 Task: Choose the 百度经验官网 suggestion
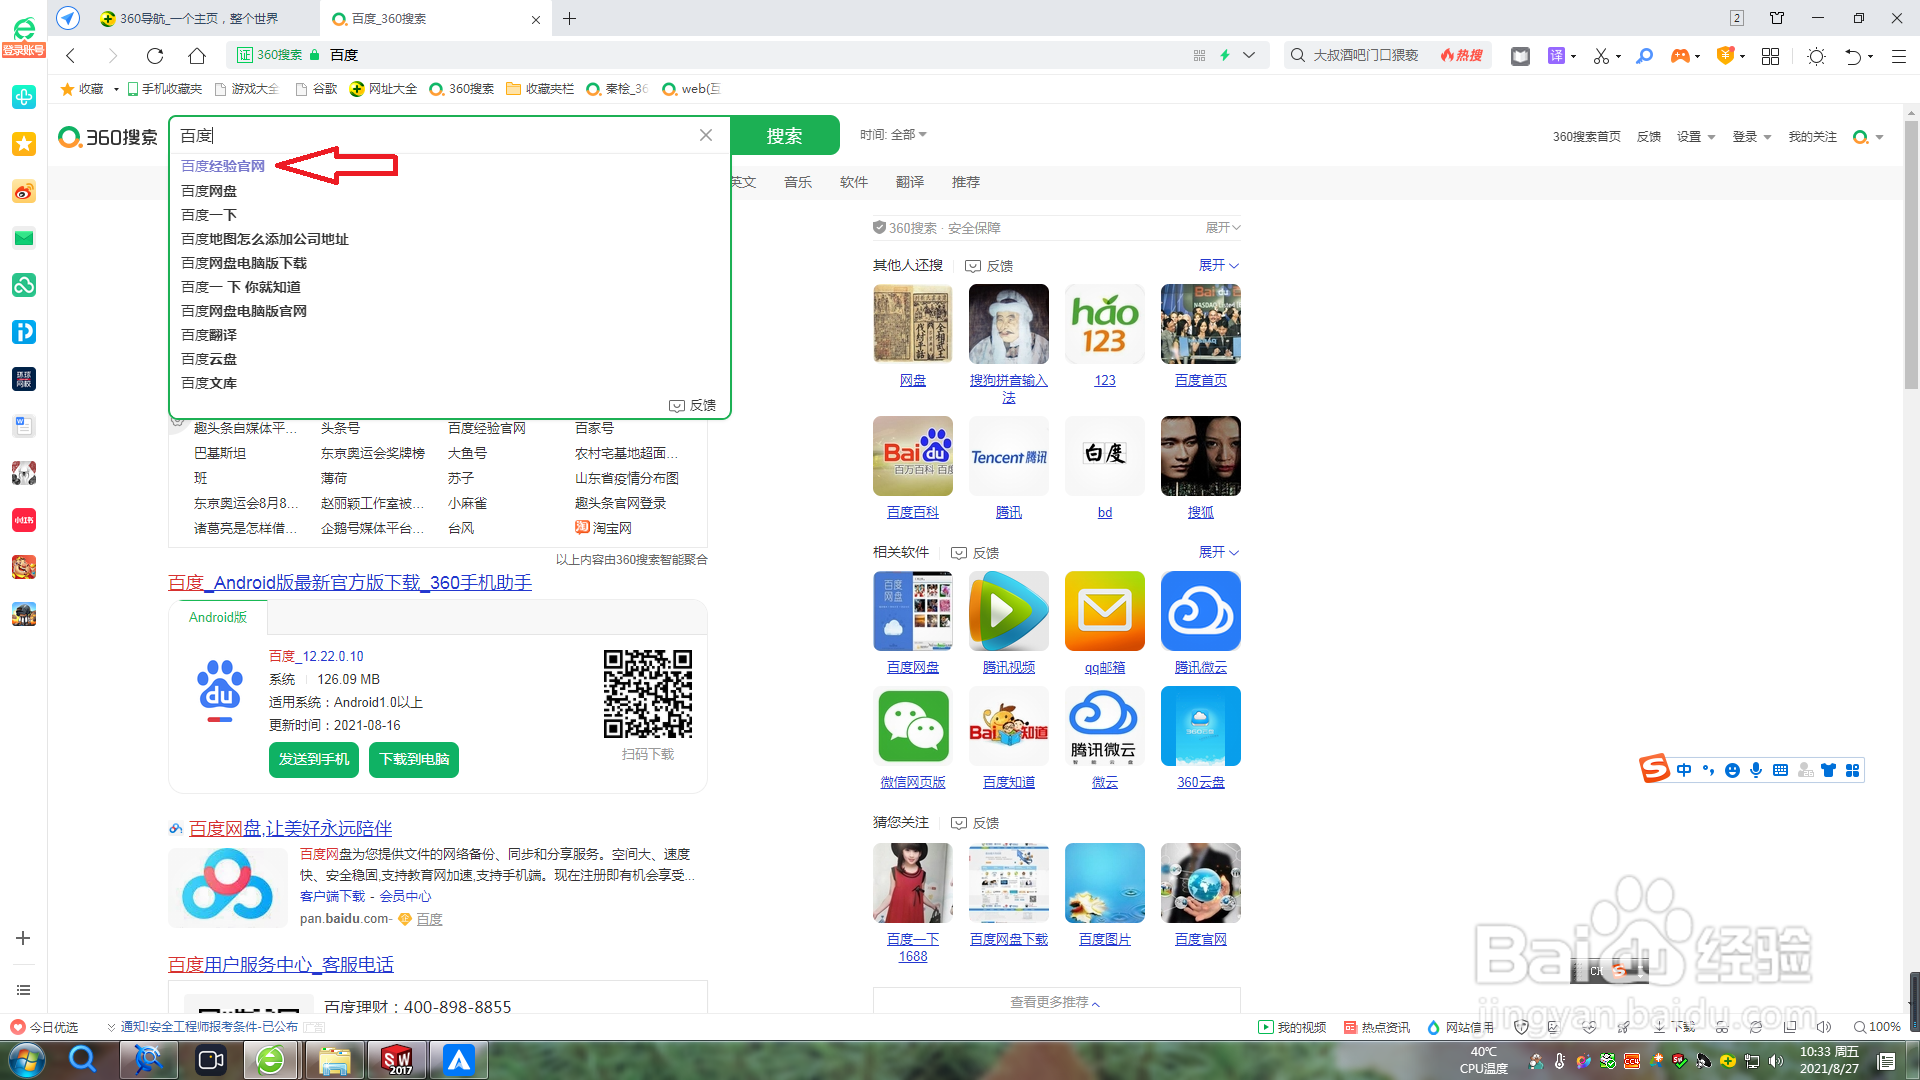tap(223, 166)
